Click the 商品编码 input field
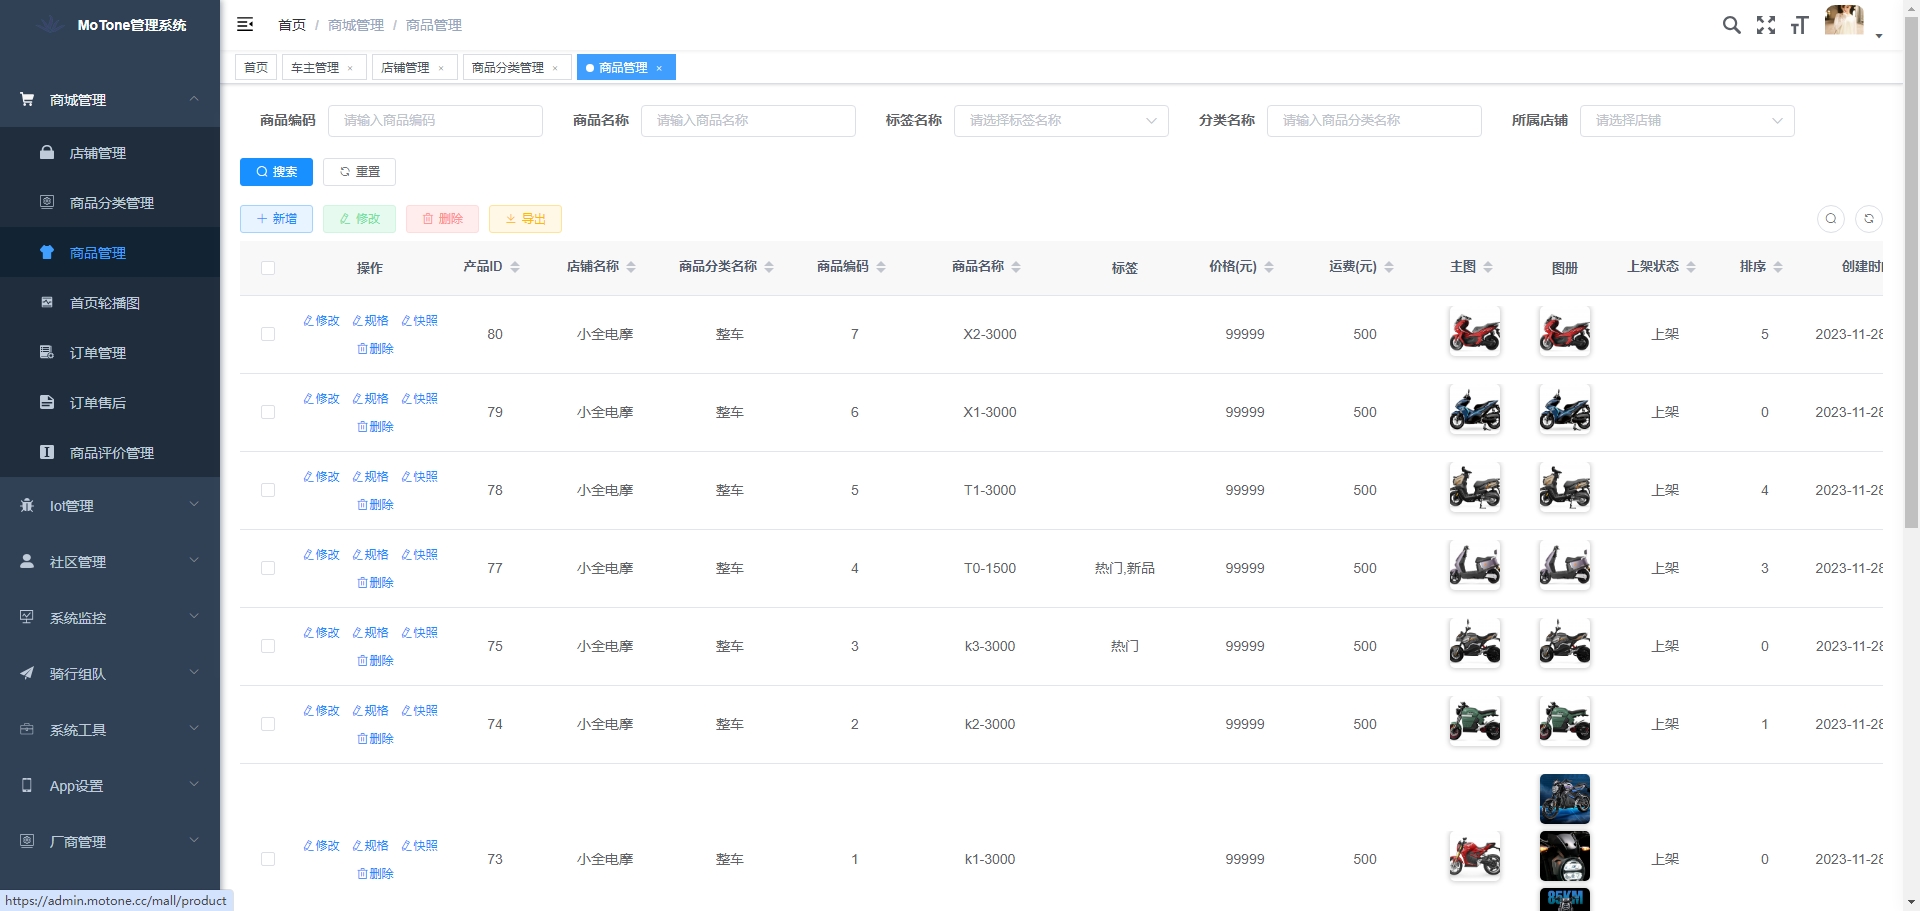Image resolution: width=1920 pixels, height=911 pixels. pos(435,121)
